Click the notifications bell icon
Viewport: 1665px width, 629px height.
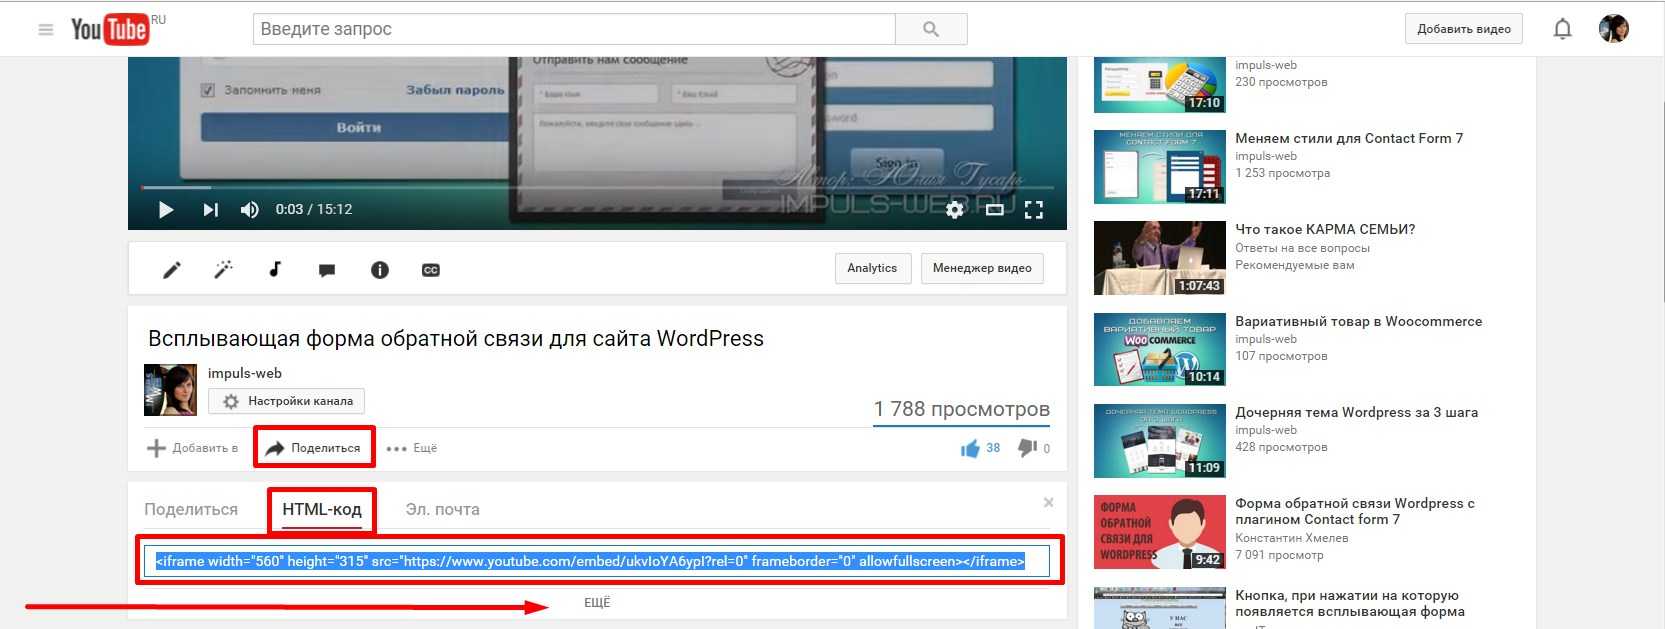(1562, 29)
